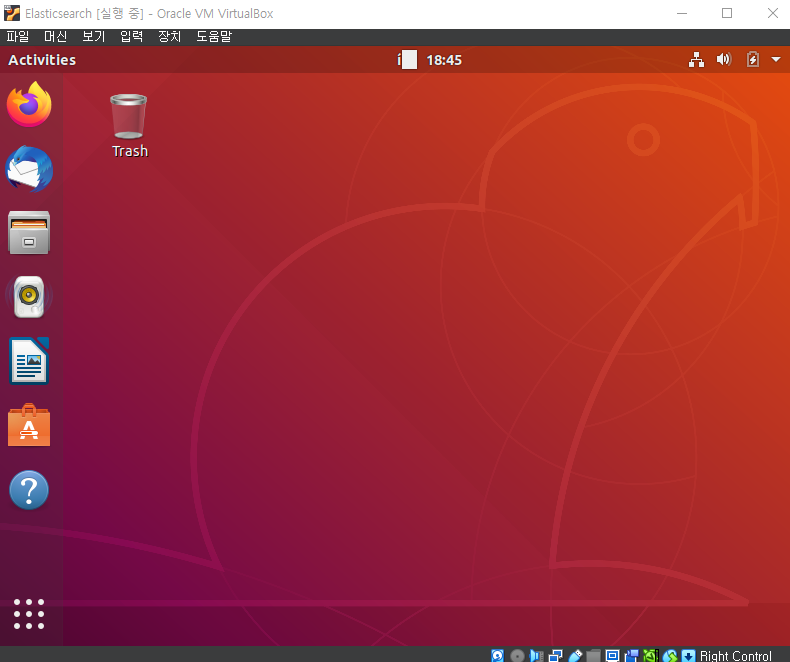Launch Thunderbird Mail from the dock

[29, 169]
